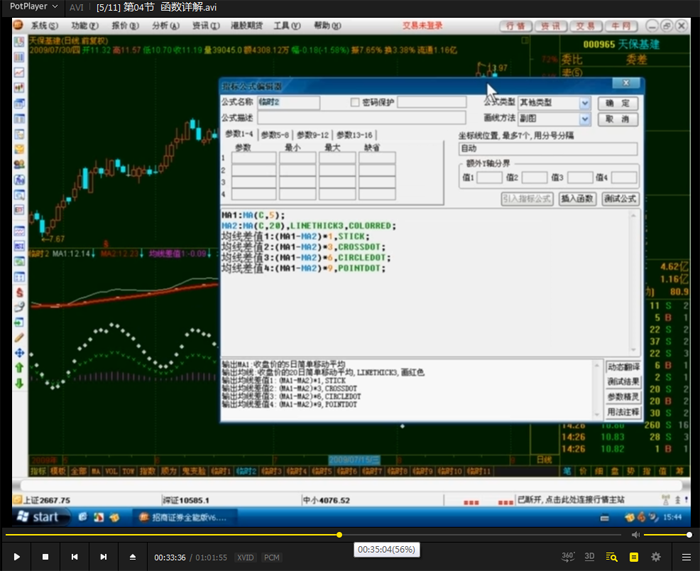Image resolution: width=700 pixels, height=571 pixels.
Task: Open PotPlayer settings gear
Action: click(656, 556)
